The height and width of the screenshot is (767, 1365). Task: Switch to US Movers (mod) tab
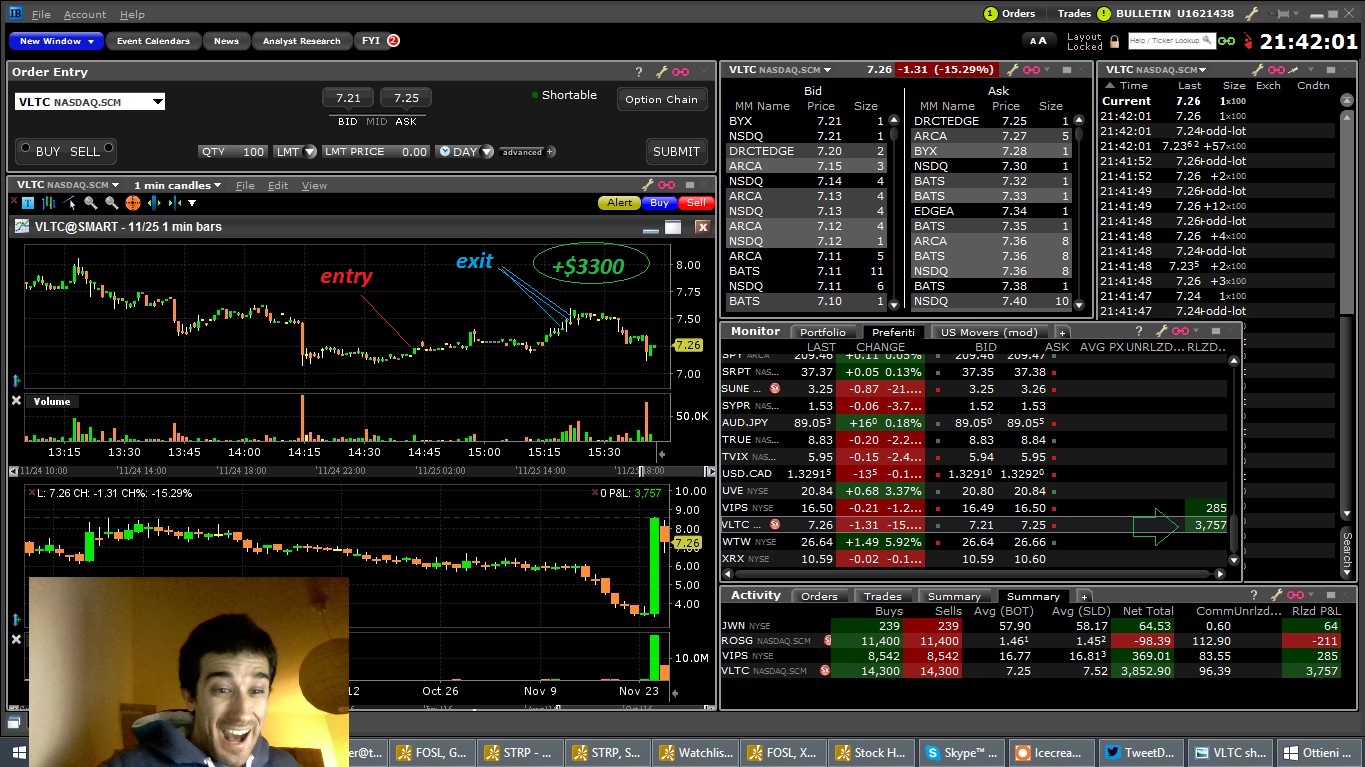990,332
